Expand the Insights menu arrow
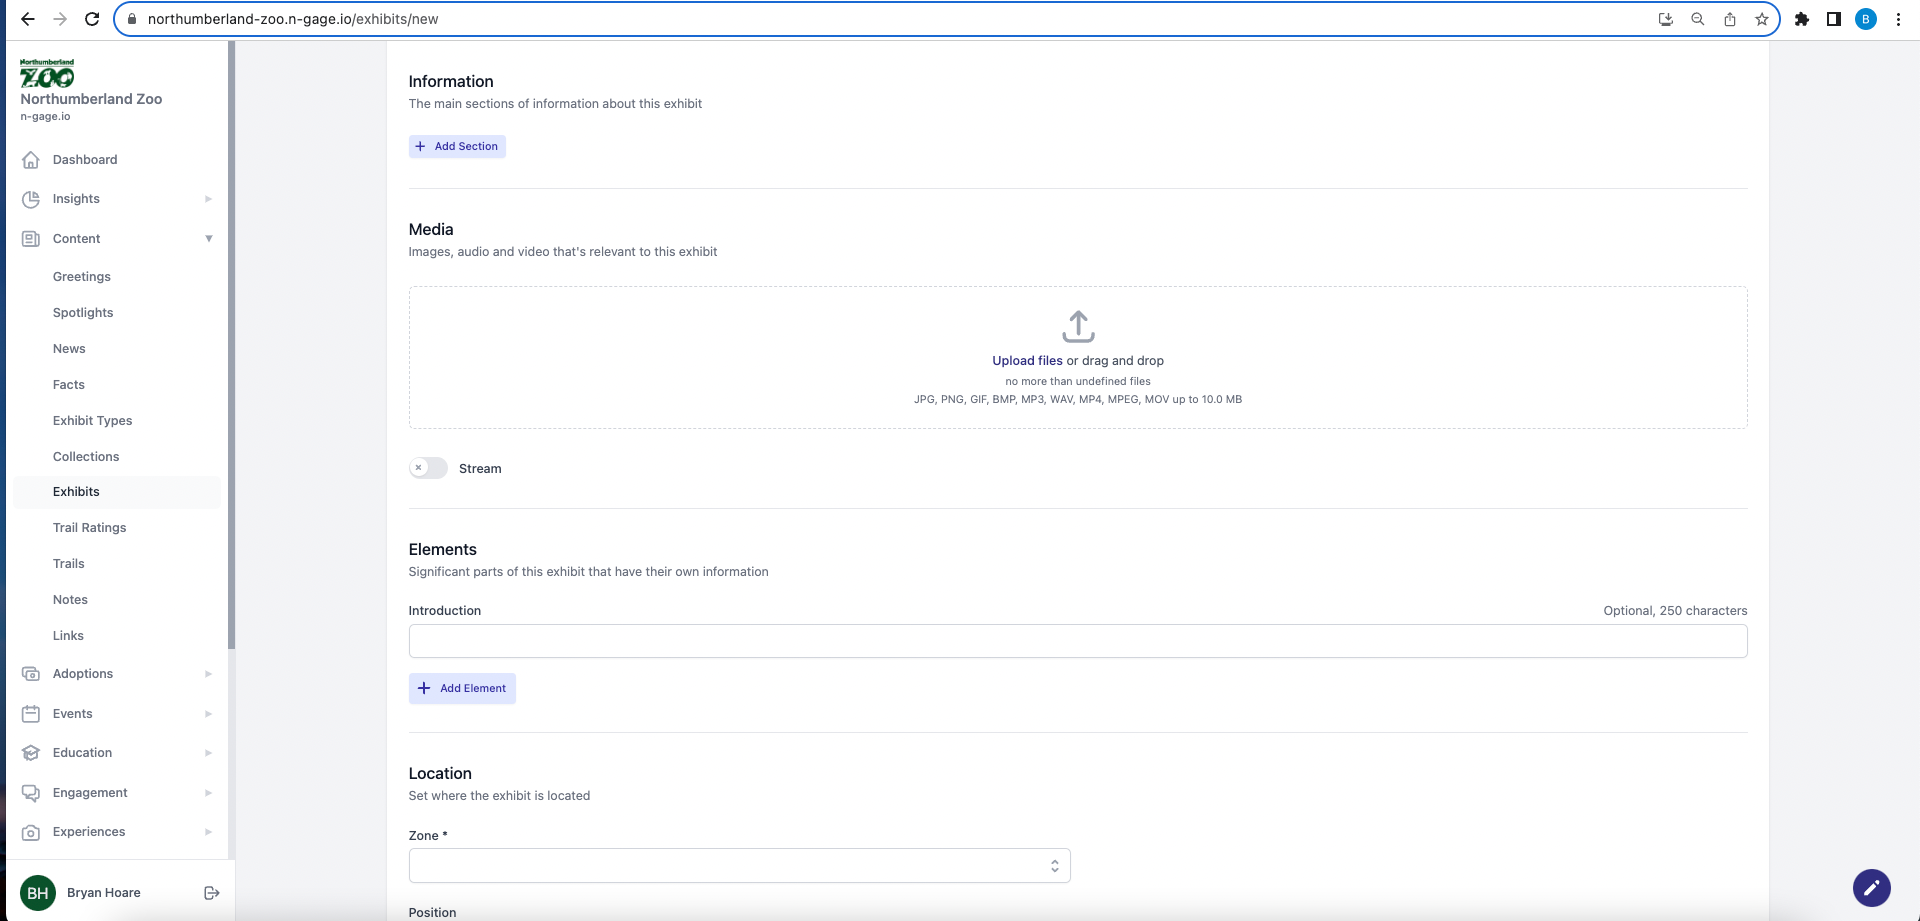The image size is (1920, 921). pos(208,199)
